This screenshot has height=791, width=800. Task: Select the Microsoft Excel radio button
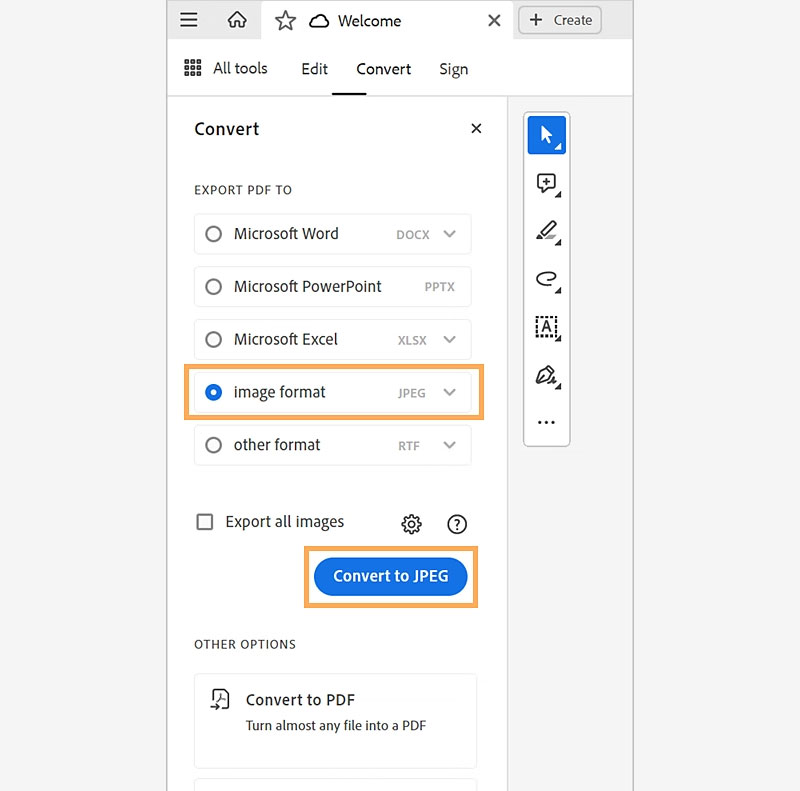213,340
